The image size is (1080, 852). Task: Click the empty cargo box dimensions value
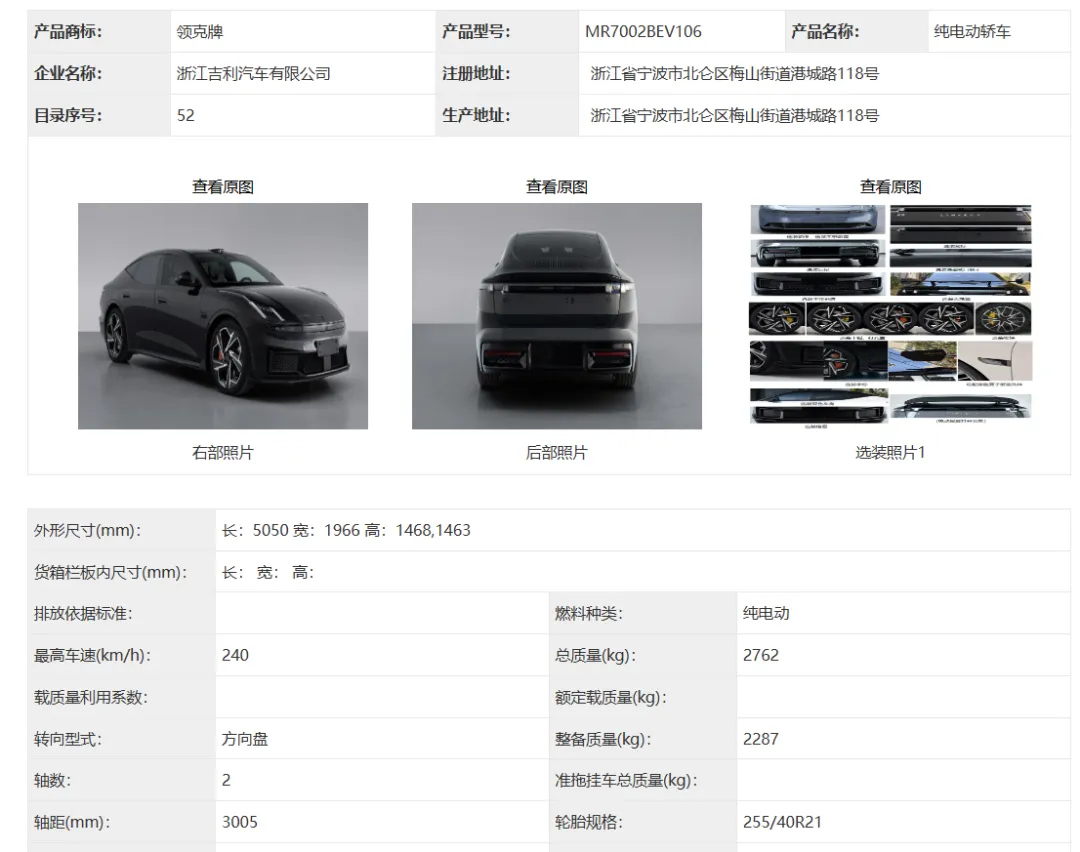click(x=267, y=572)
